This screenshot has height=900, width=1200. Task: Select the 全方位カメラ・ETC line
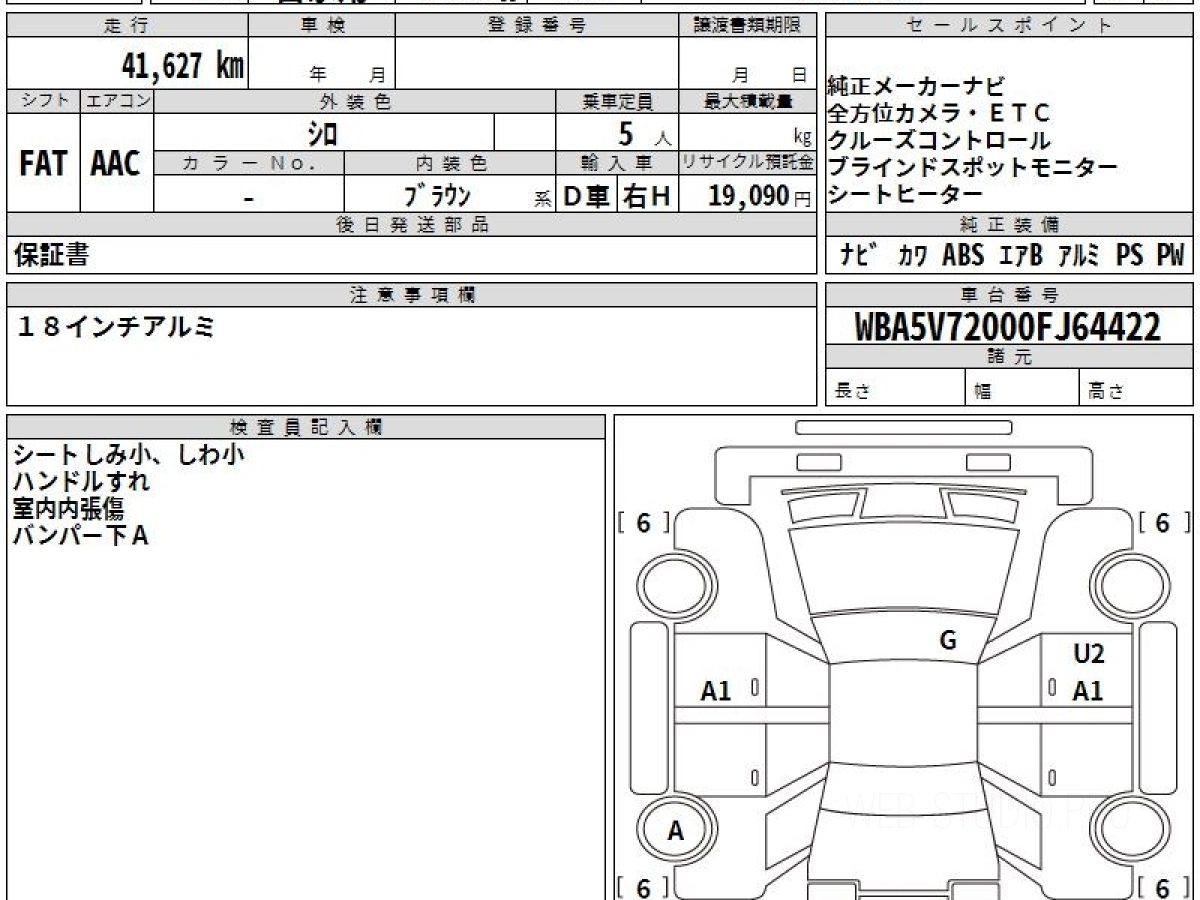pos(939,114)
